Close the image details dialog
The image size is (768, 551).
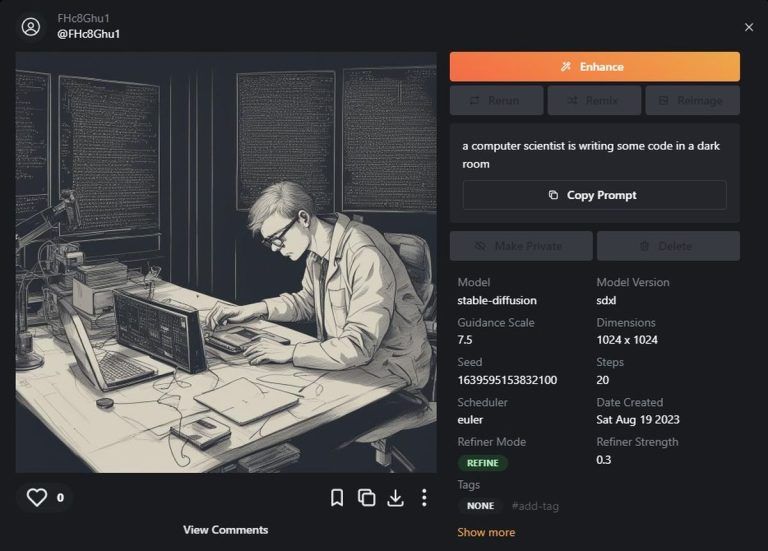(x=749, y=27)
